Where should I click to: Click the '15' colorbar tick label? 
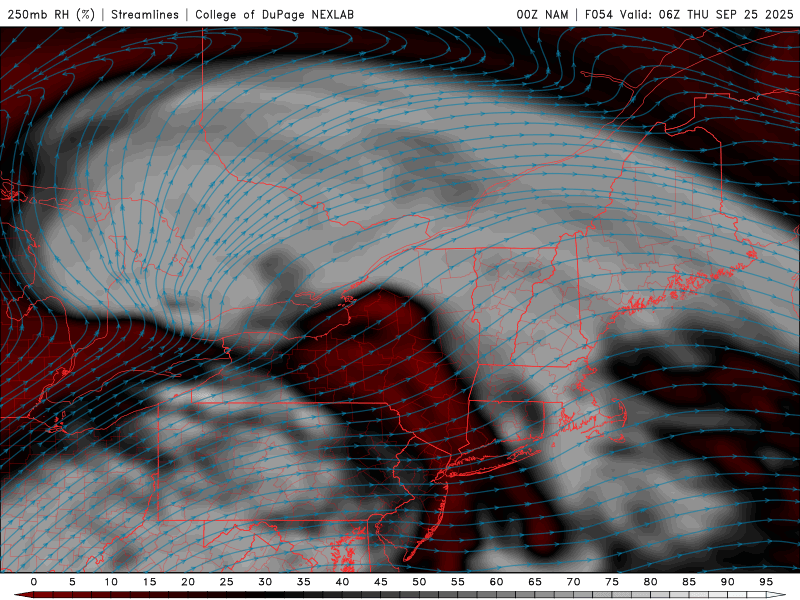149,582
